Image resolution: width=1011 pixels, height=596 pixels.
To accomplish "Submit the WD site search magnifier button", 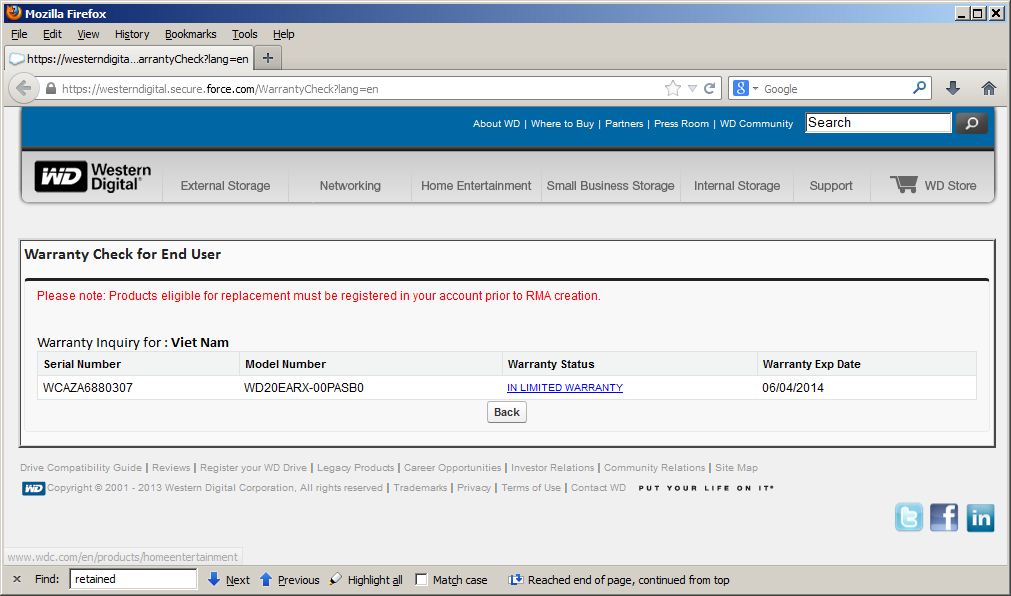I will point(972,123).
